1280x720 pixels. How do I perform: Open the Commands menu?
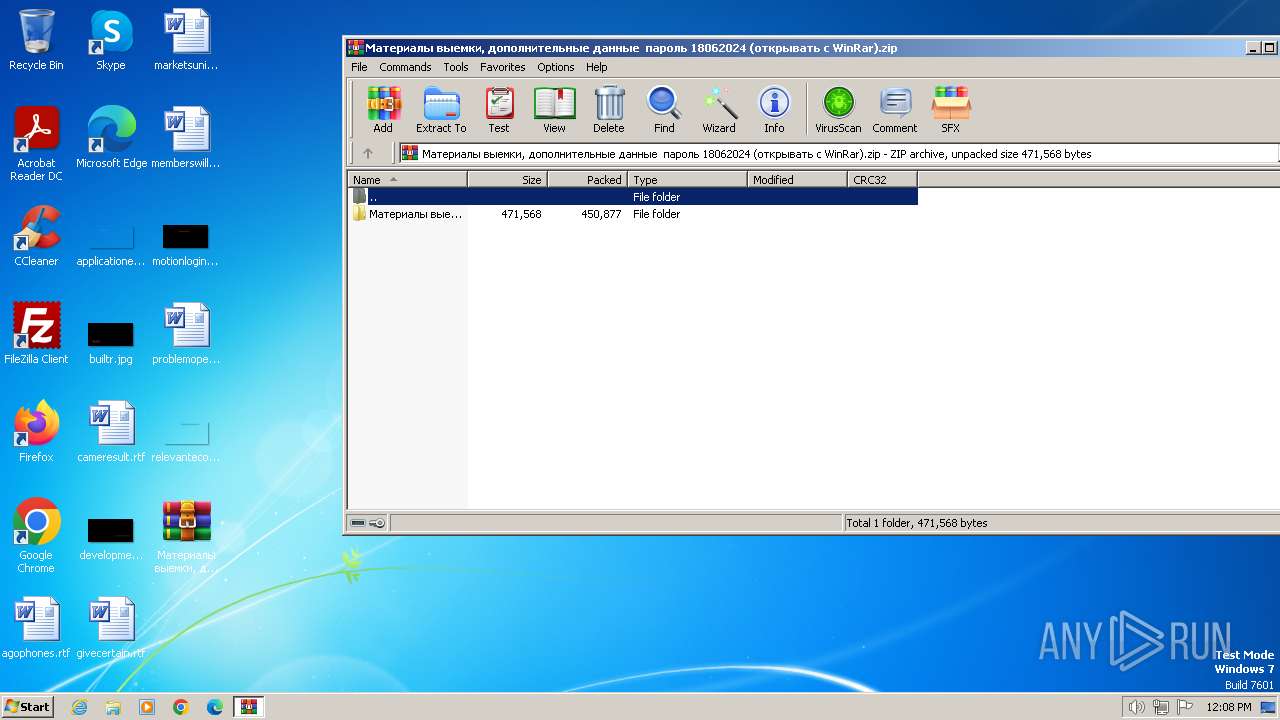coord(405,67)
